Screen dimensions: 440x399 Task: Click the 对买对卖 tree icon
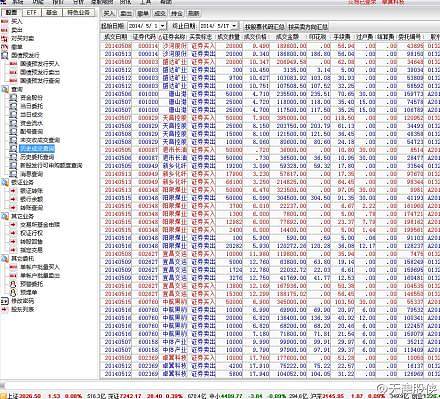point(4,38)
